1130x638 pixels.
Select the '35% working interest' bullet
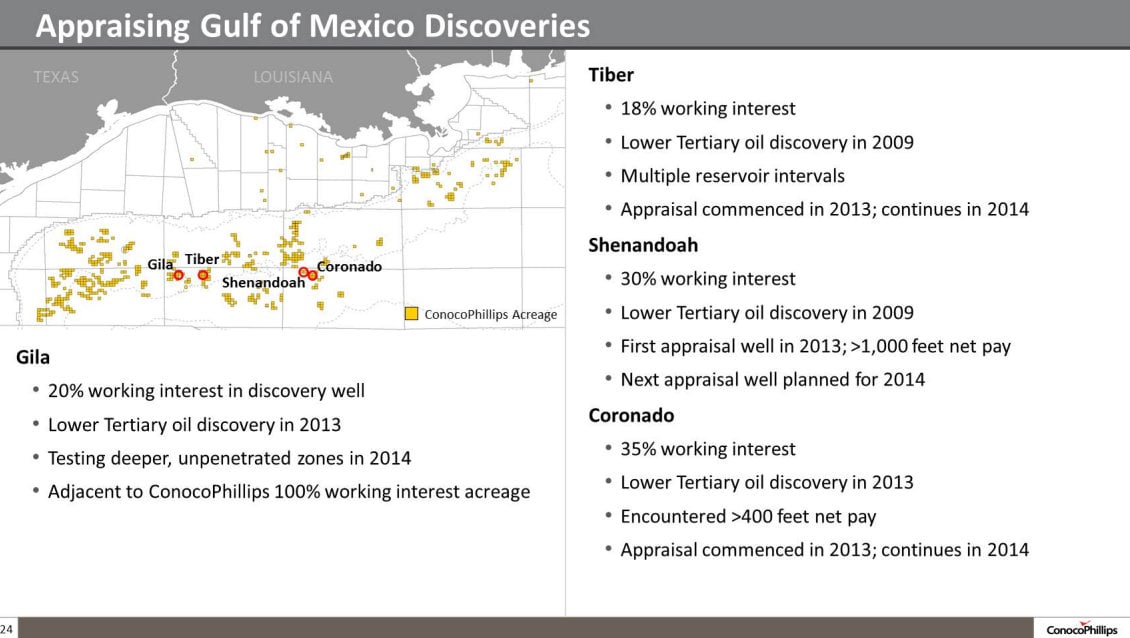tap(708, 449)
